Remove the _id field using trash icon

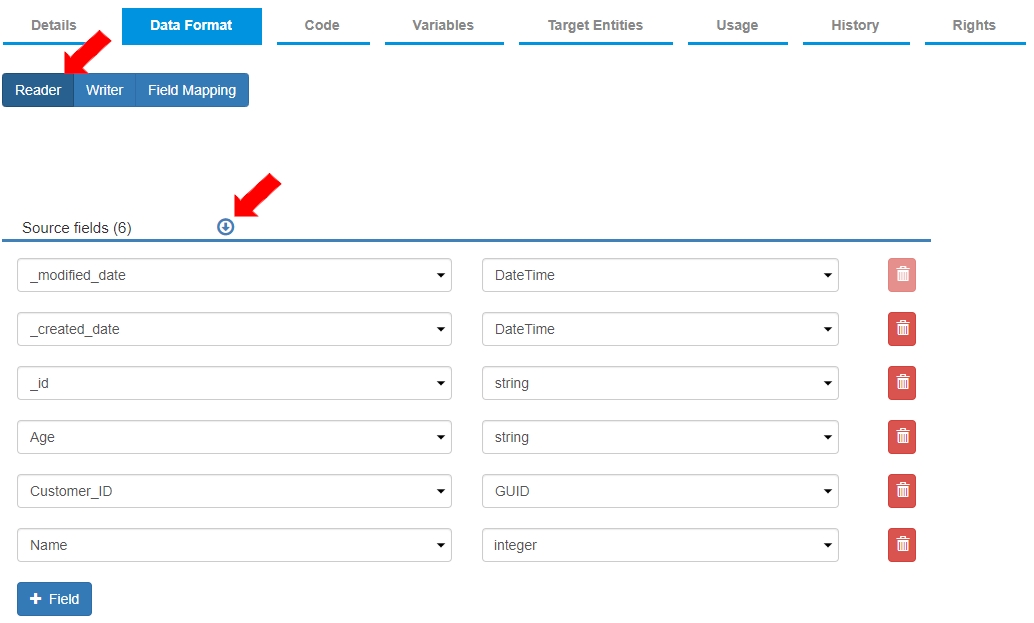[902, 383]
